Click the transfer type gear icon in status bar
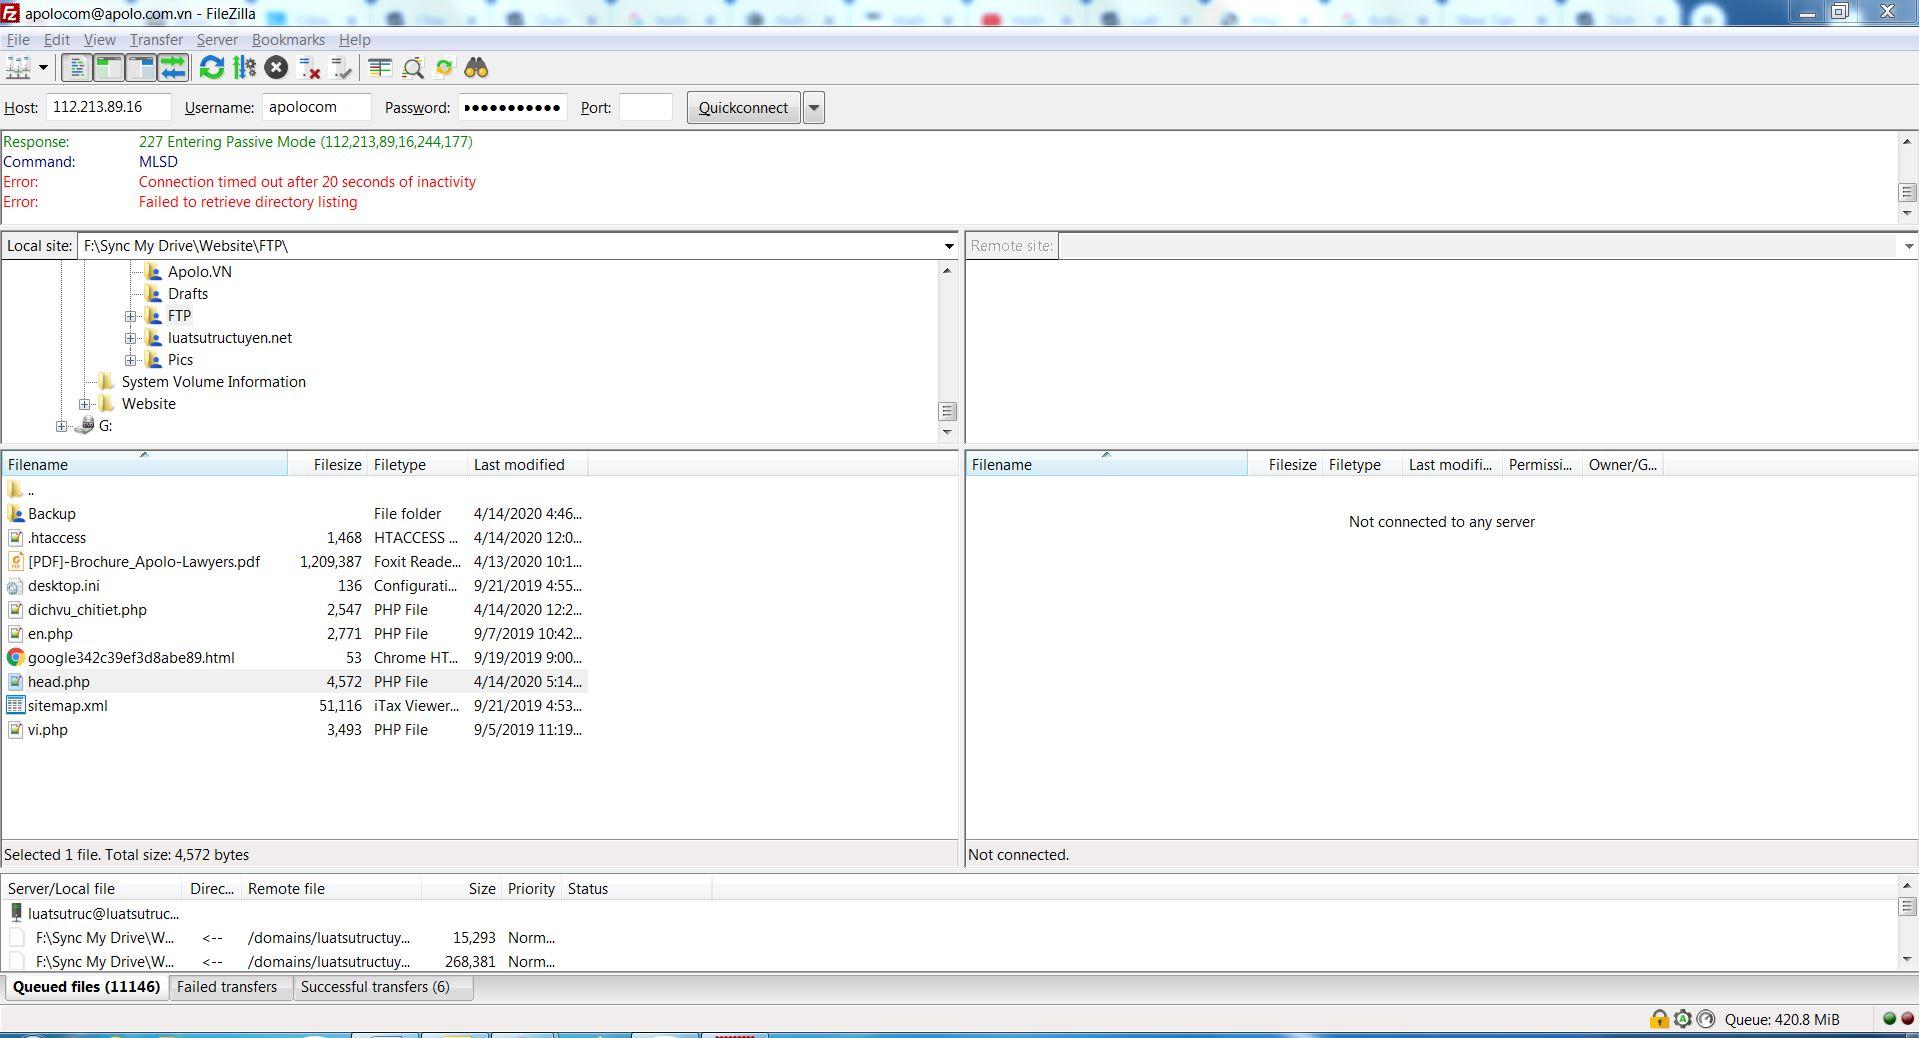The height and width of the screenshot is (1038, 1919). coord(1682,1019)
